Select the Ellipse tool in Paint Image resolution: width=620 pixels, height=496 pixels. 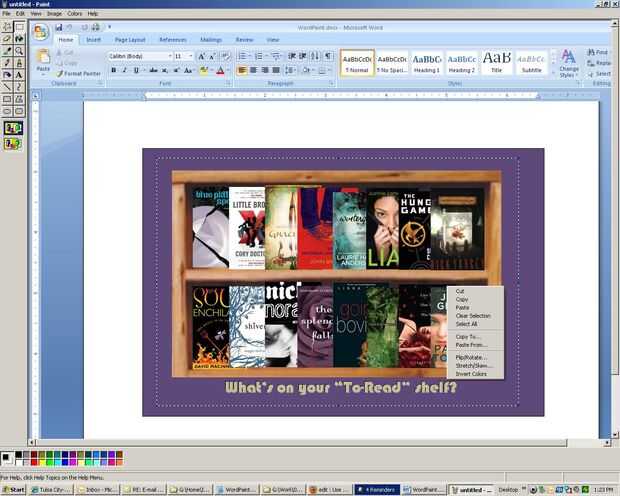7,111
